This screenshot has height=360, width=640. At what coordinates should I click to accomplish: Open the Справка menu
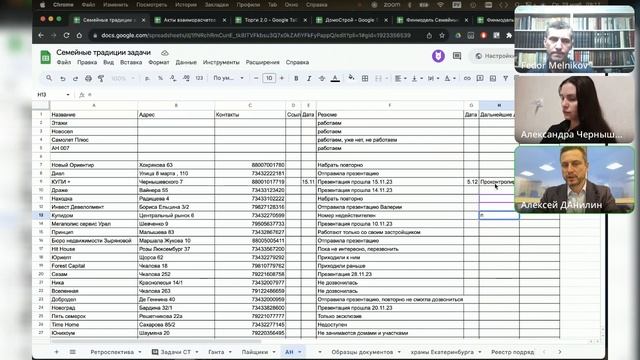click(x=297, y=62)
